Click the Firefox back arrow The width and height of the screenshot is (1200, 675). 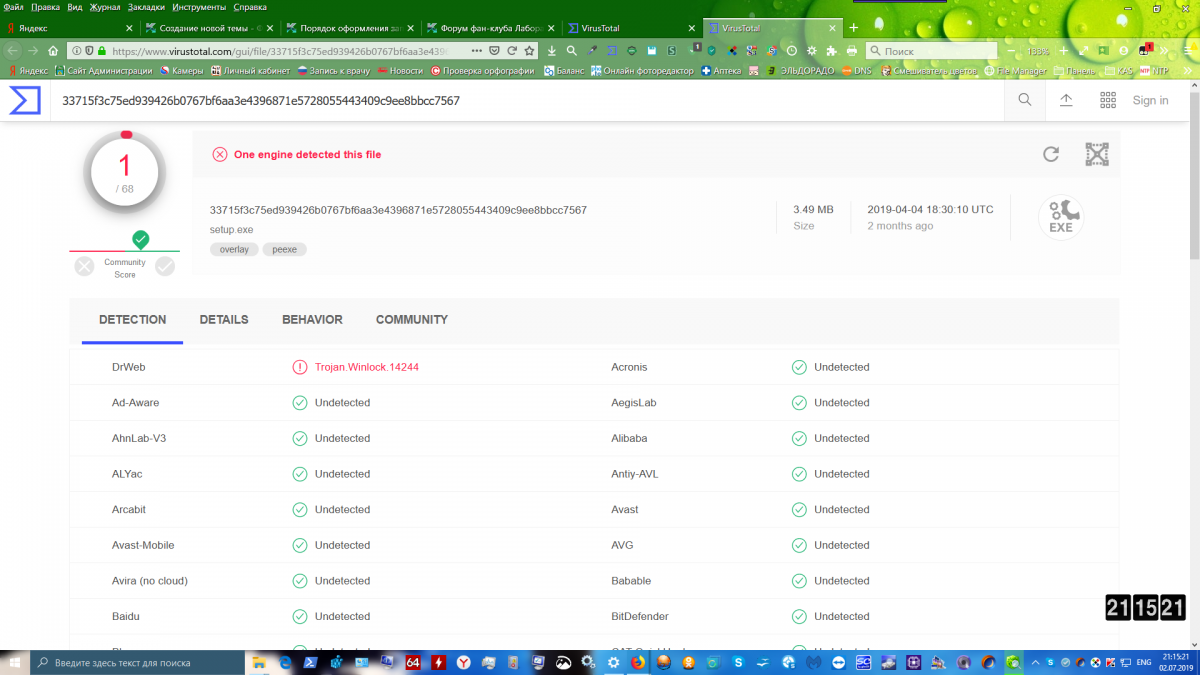pyautogui.click(x=12, y=50)
